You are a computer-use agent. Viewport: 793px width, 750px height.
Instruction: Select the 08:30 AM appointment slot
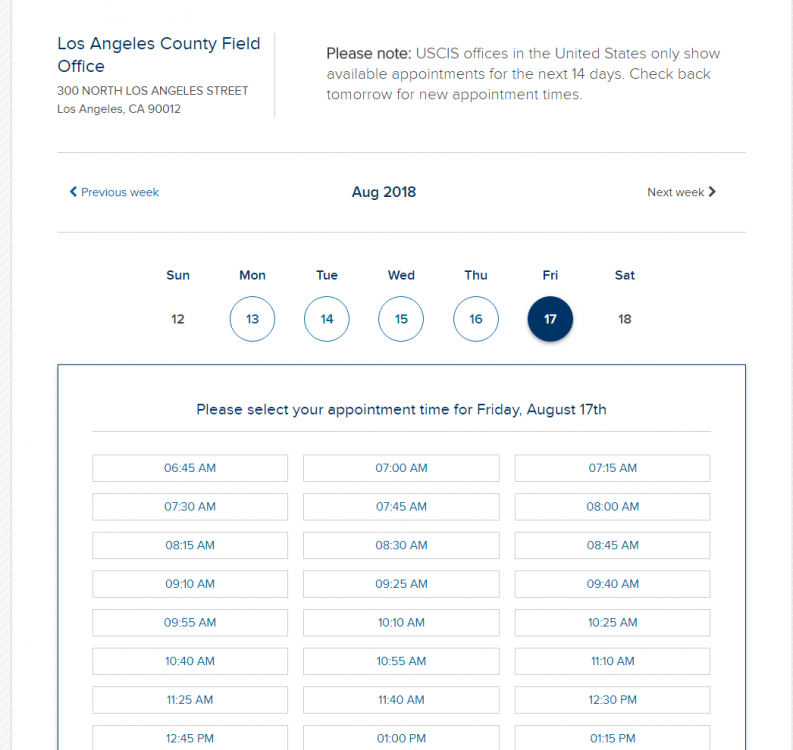pos(401,545)
